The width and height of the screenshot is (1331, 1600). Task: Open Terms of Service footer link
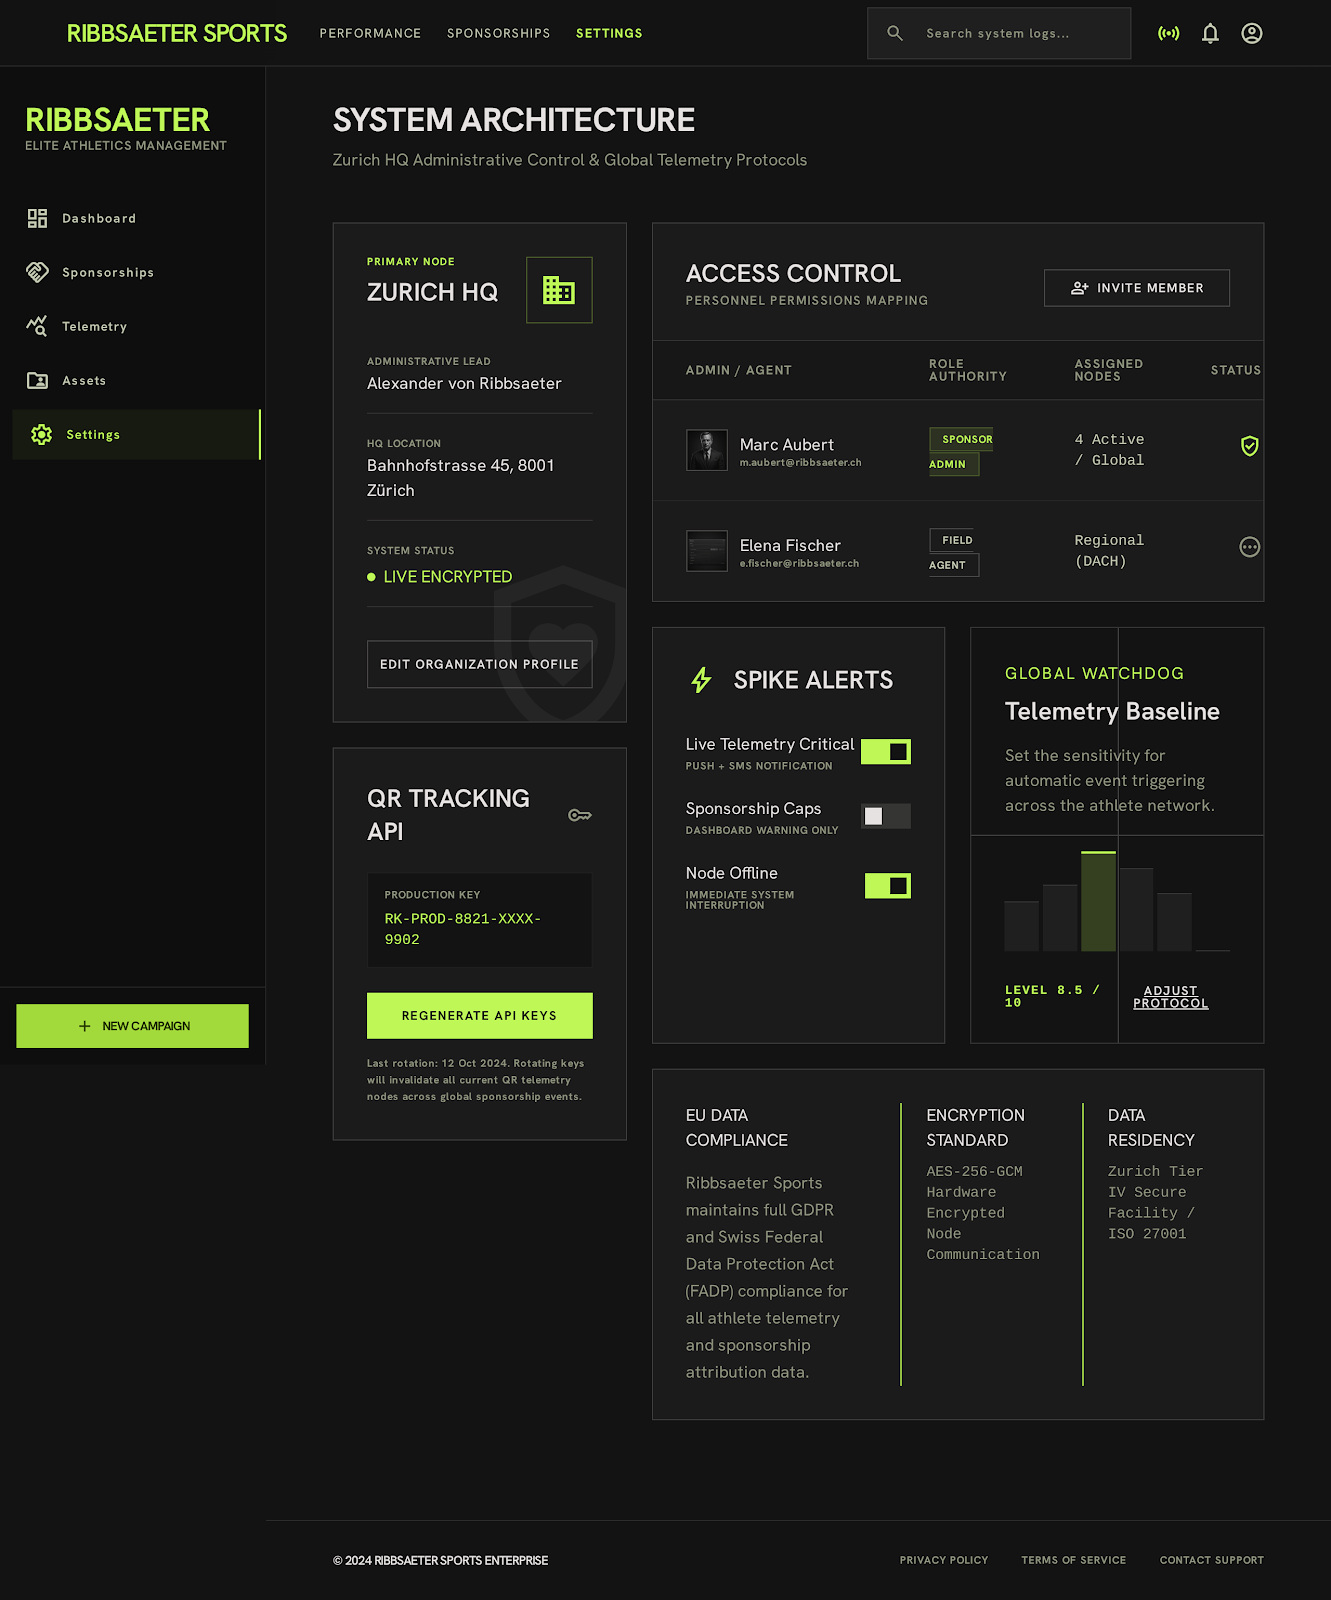click(1074, 1560)
